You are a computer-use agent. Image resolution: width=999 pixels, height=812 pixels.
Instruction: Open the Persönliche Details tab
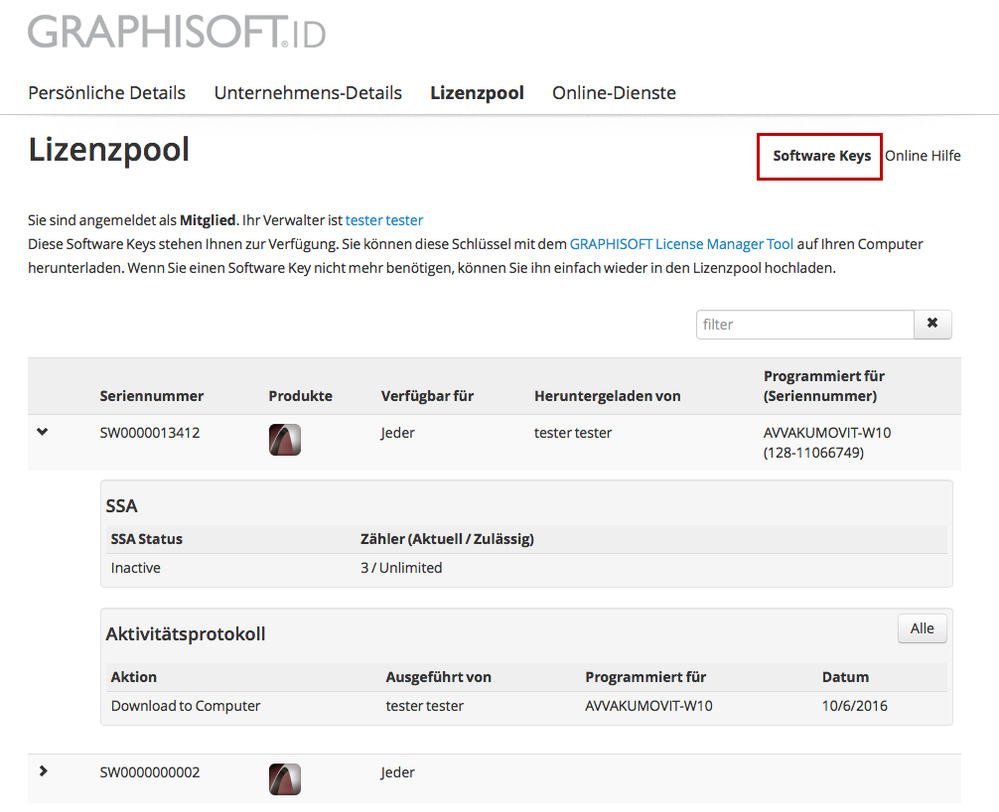coord(107,93)
